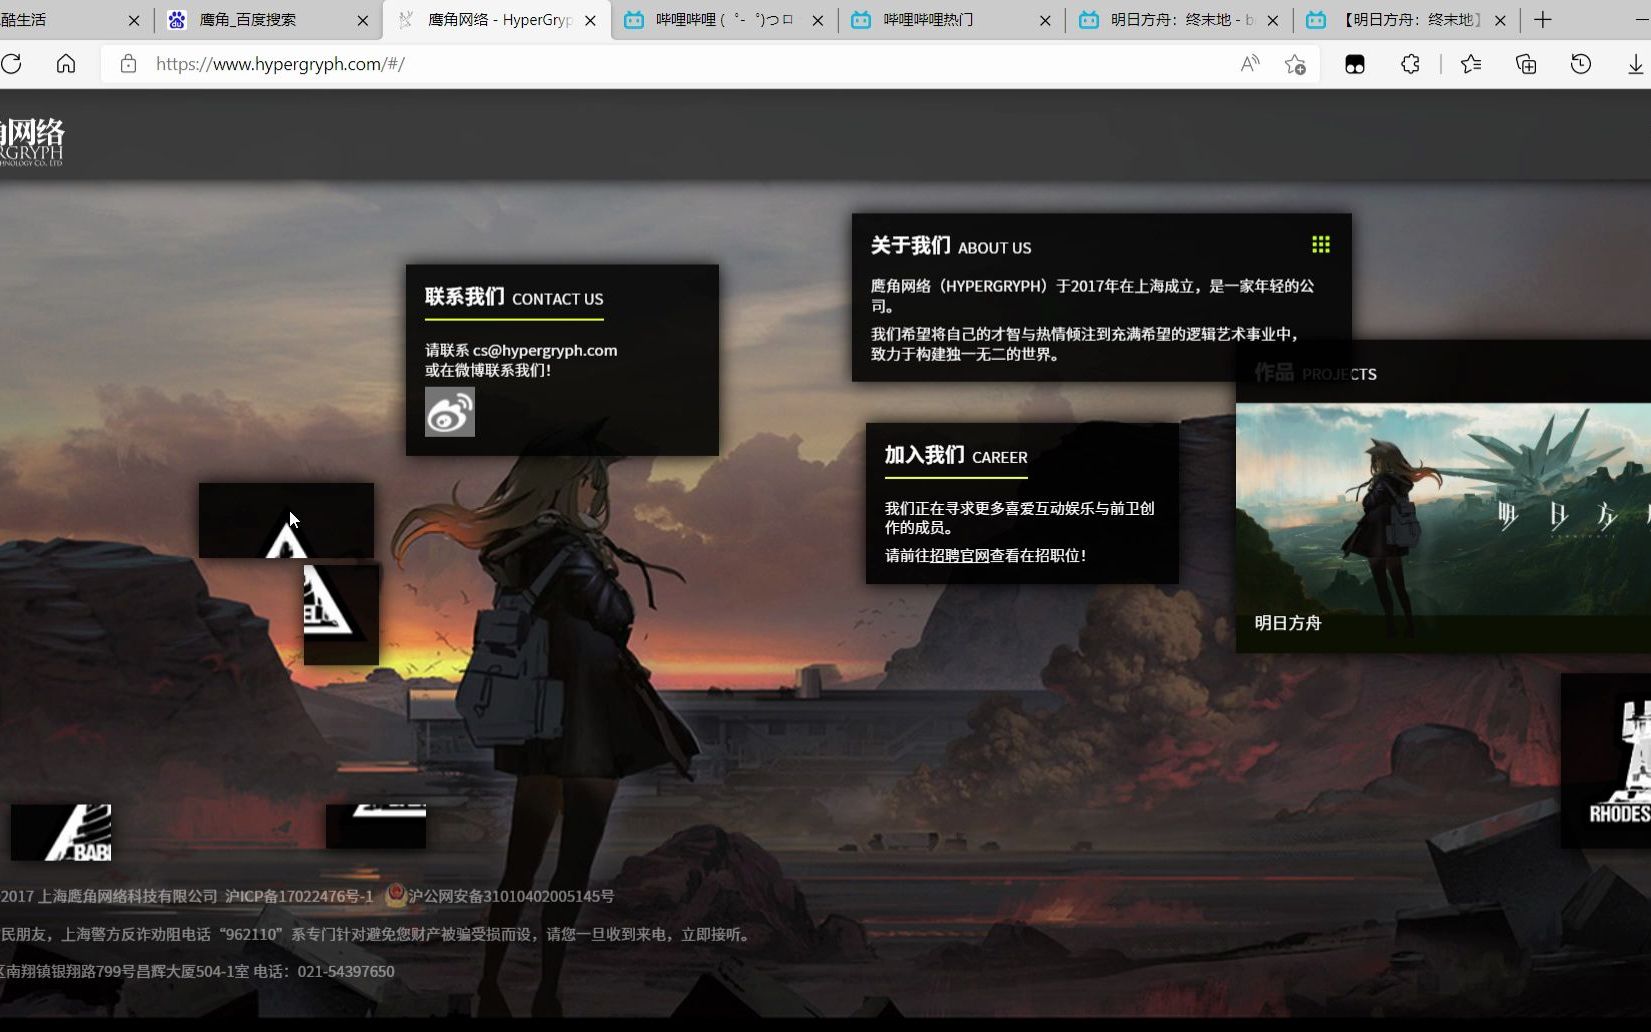Click the 作品 PROJECTS heading
Viewport: 1651px width, 1032px height.
(1316, 373)
